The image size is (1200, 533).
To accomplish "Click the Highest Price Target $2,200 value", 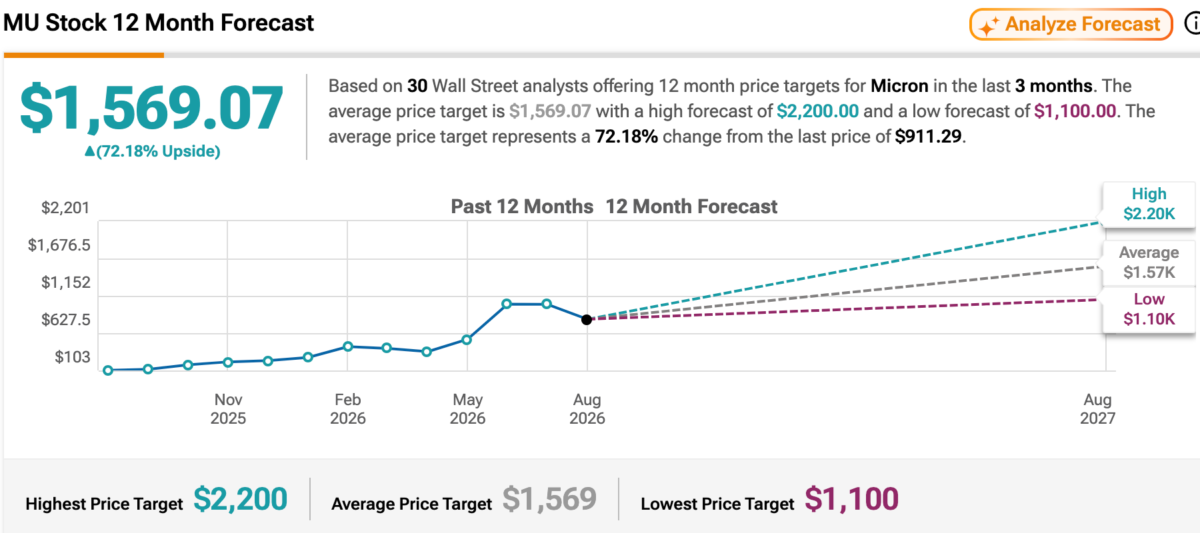I will pyautogui.click(x=241, y=499).
